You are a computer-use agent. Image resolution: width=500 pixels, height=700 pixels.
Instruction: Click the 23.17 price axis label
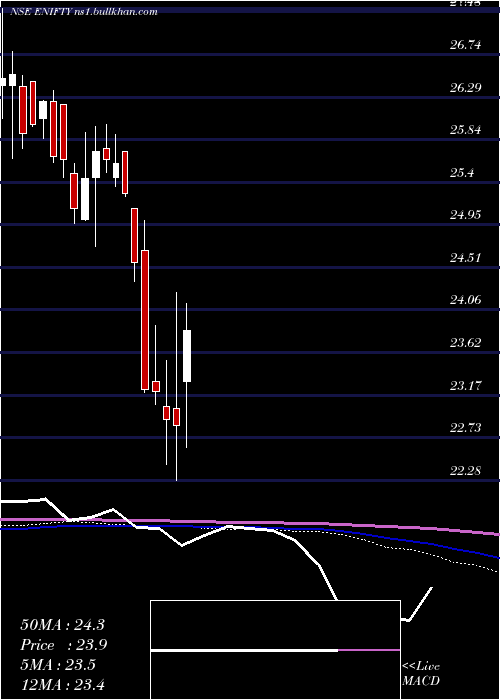(466, 385)
